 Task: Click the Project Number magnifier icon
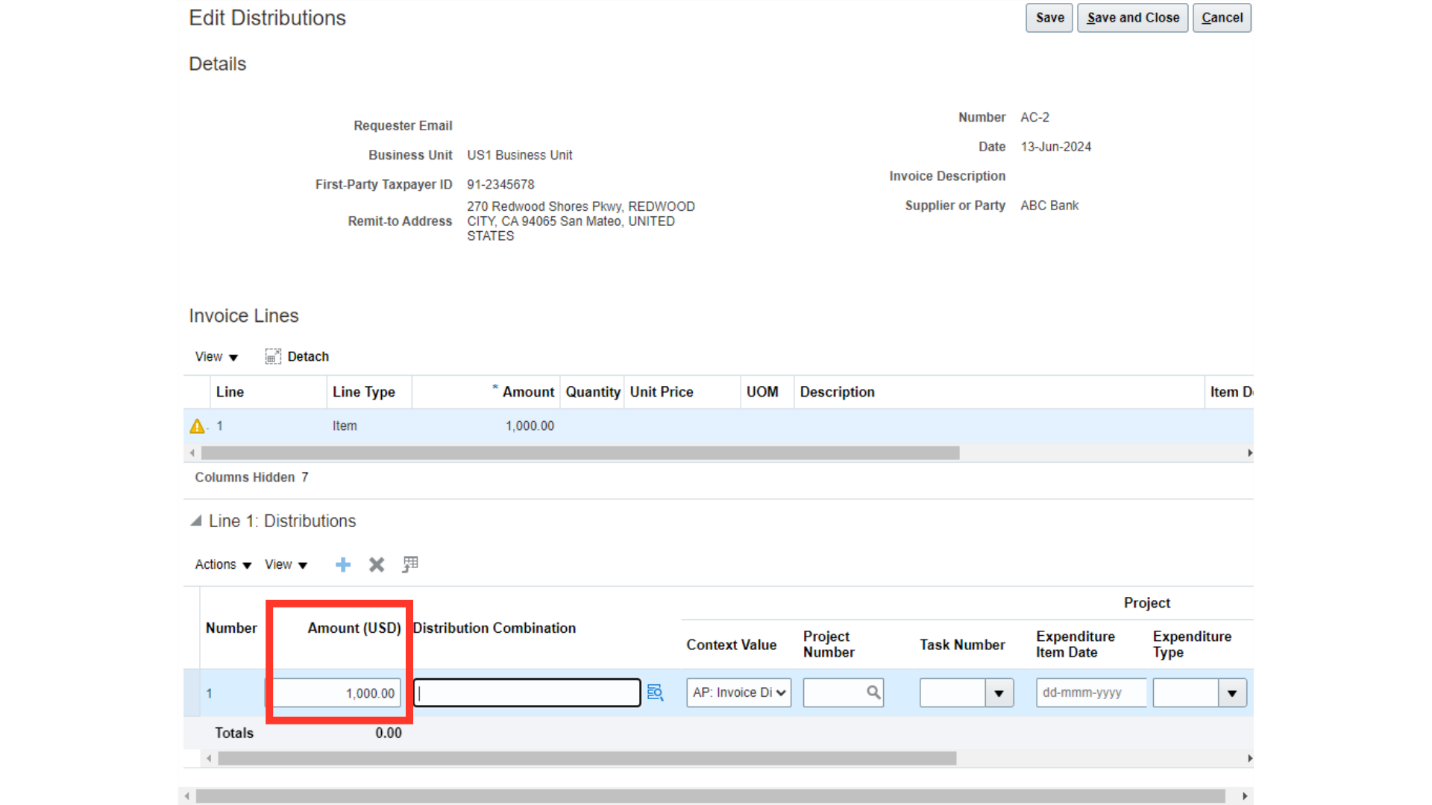873,692
